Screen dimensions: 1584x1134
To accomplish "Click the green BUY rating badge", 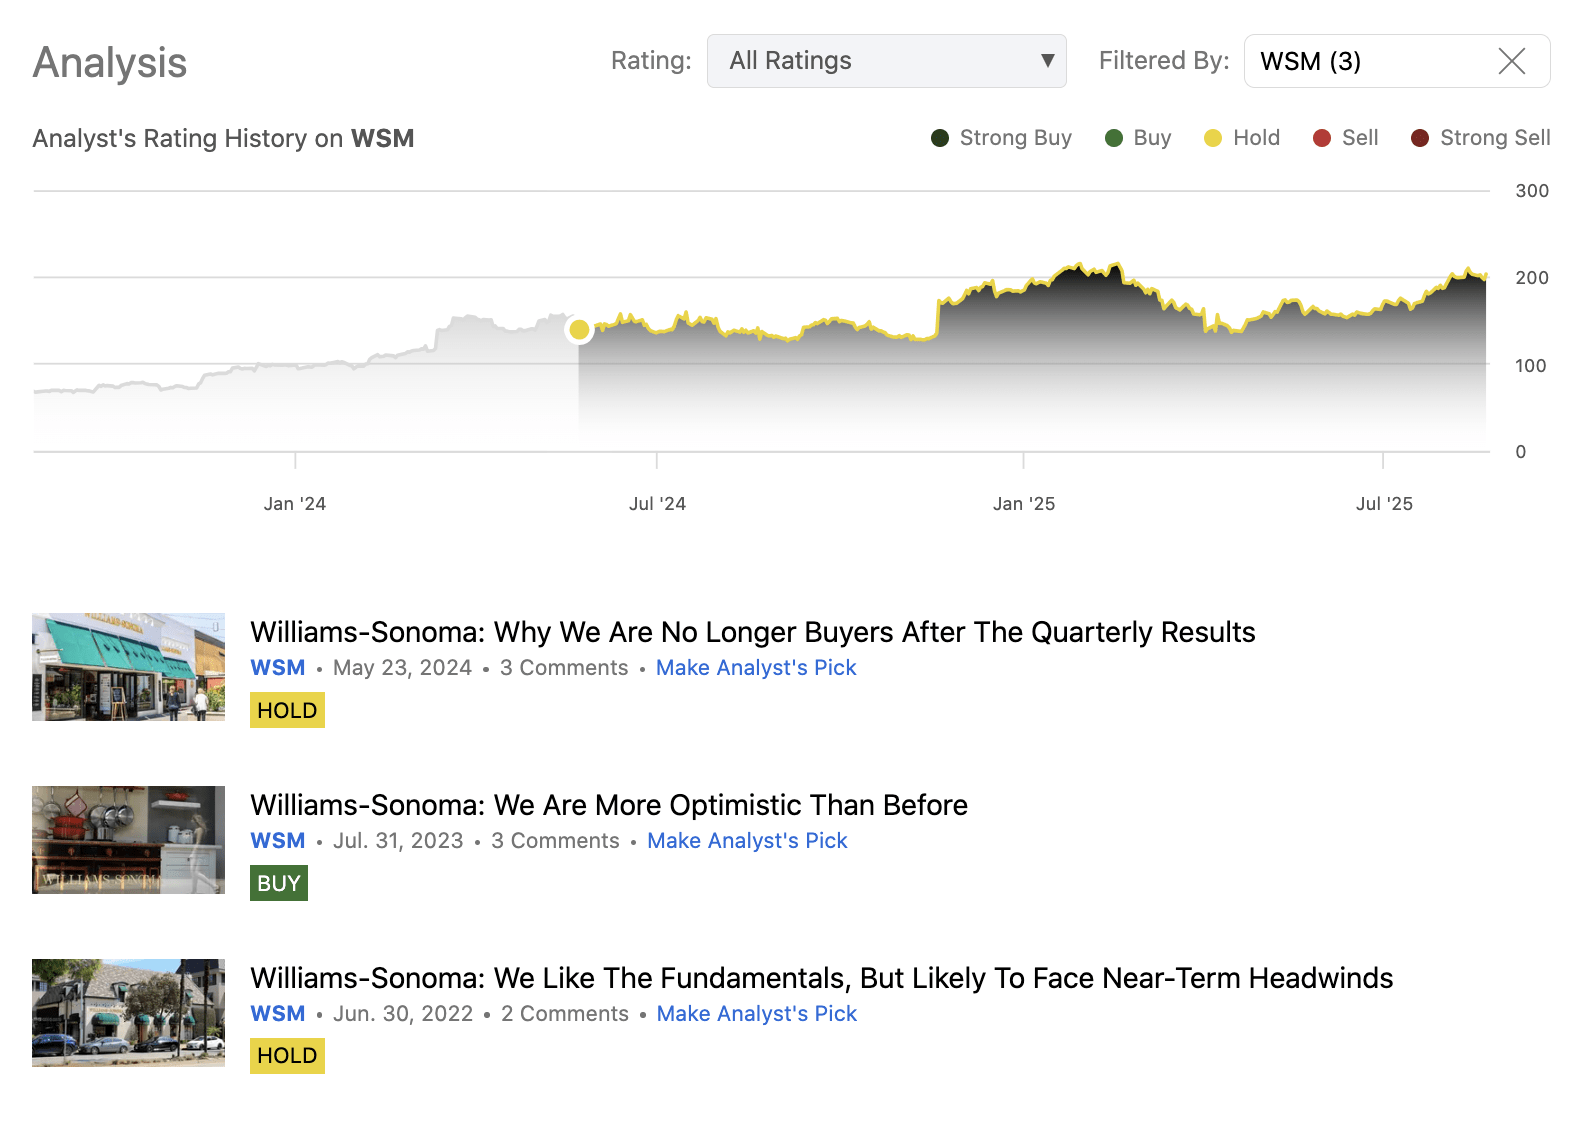I will (278, 884).
